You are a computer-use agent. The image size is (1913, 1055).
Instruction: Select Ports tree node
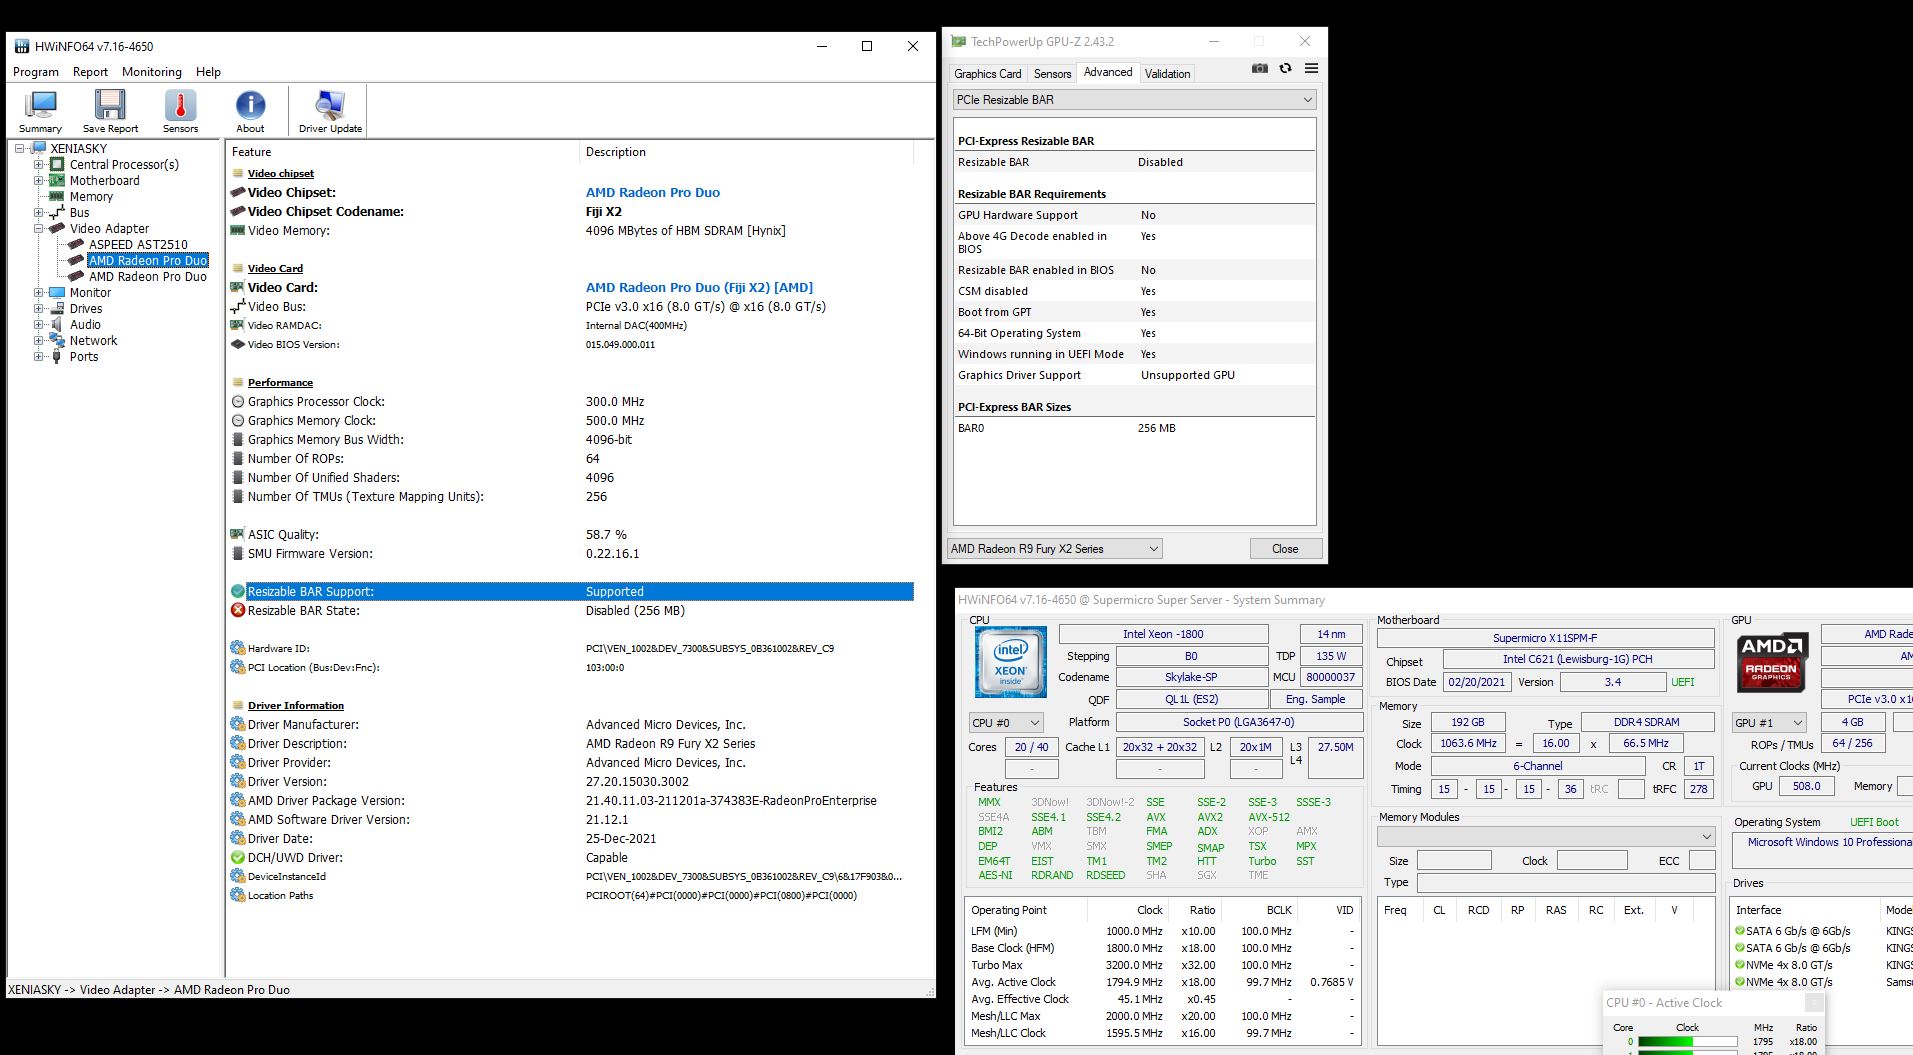click(84, 356)
